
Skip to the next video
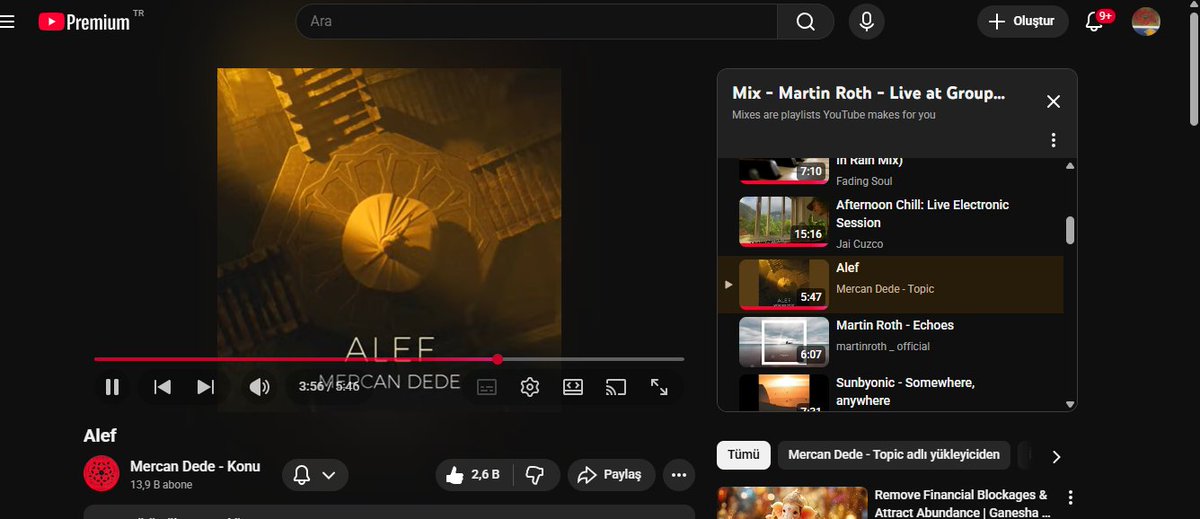coord(206,387)
